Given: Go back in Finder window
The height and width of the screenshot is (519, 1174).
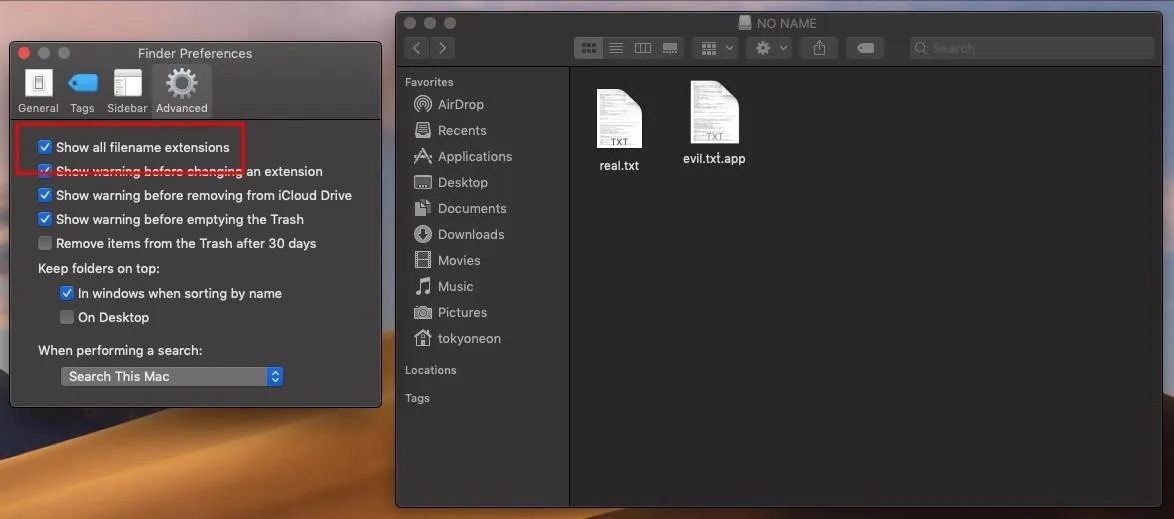Looking at the screenshot, I should pyautogui.click(x=417, y=48).
